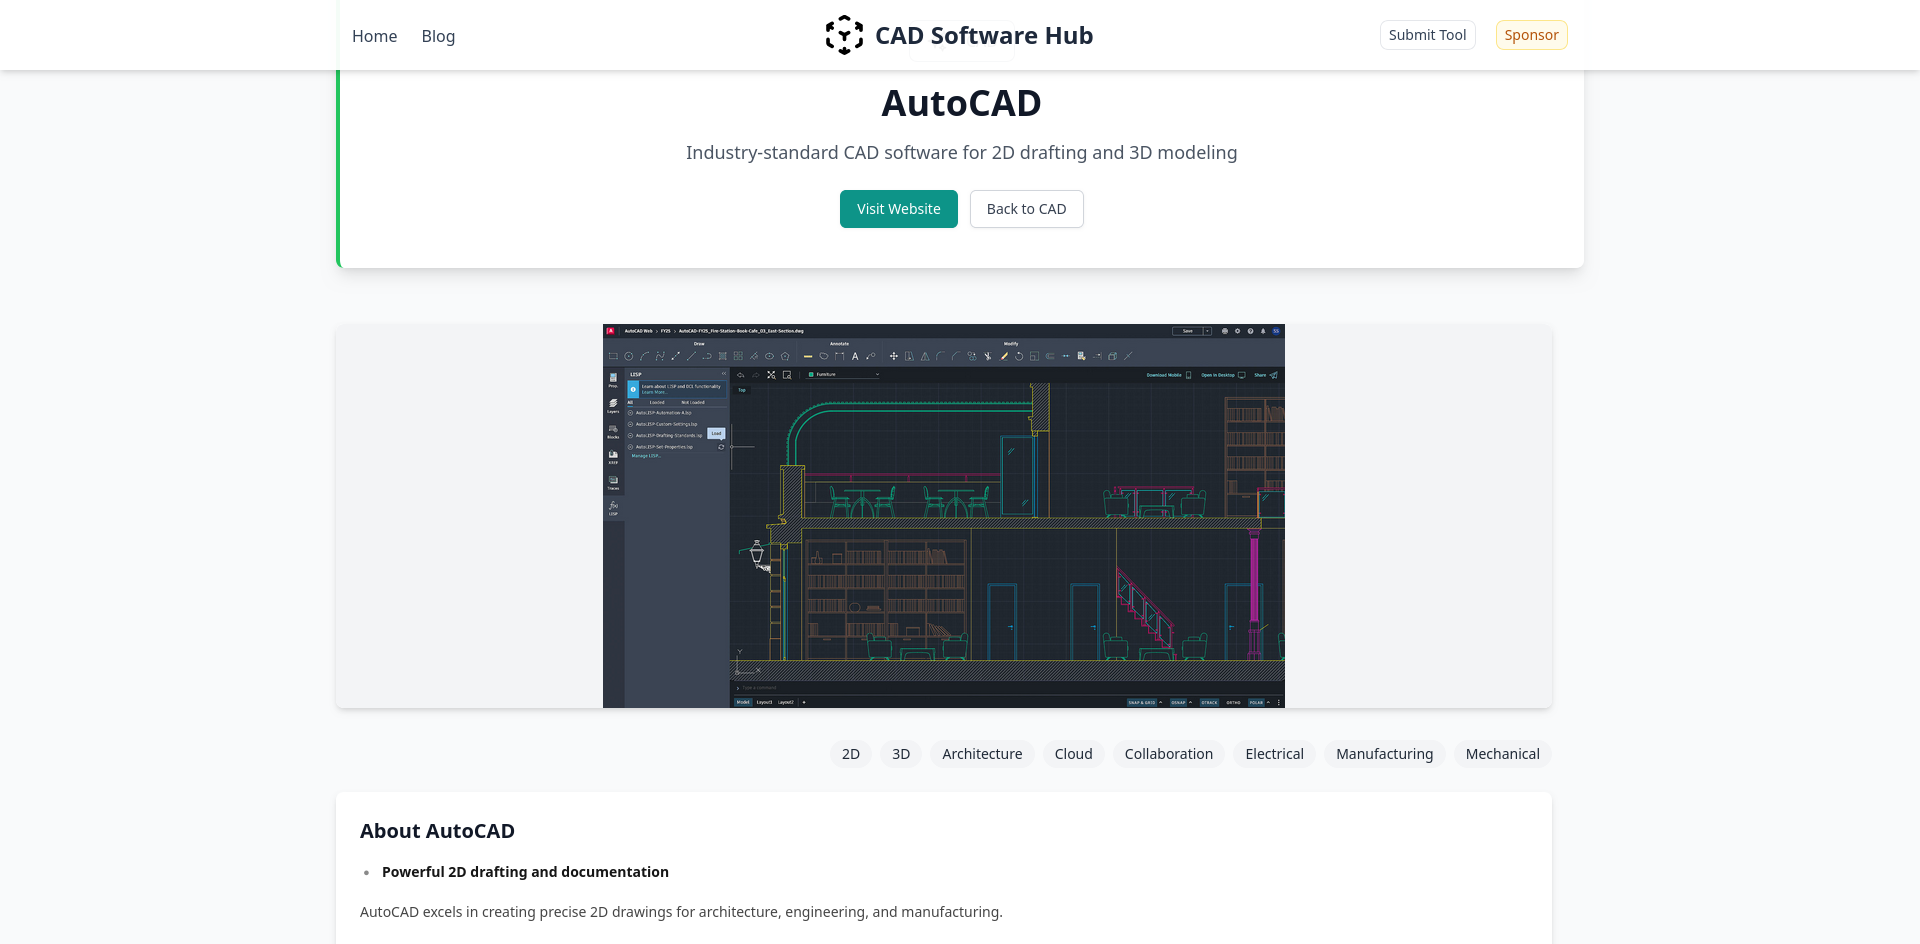1920x944 pixels.
Task: Go back to CAD listing
Action: point(1026,209)
